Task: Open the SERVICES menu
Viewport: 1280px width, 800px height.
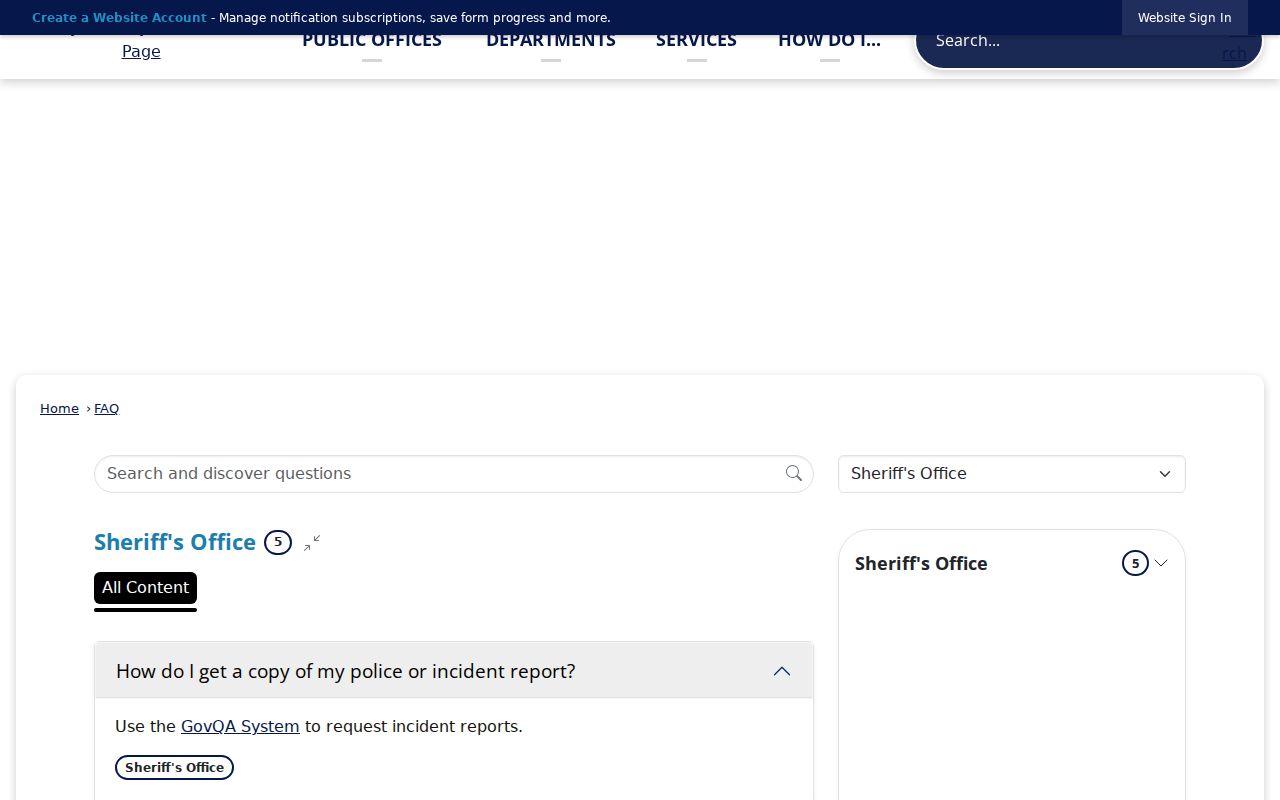Action: coord(696,40)
